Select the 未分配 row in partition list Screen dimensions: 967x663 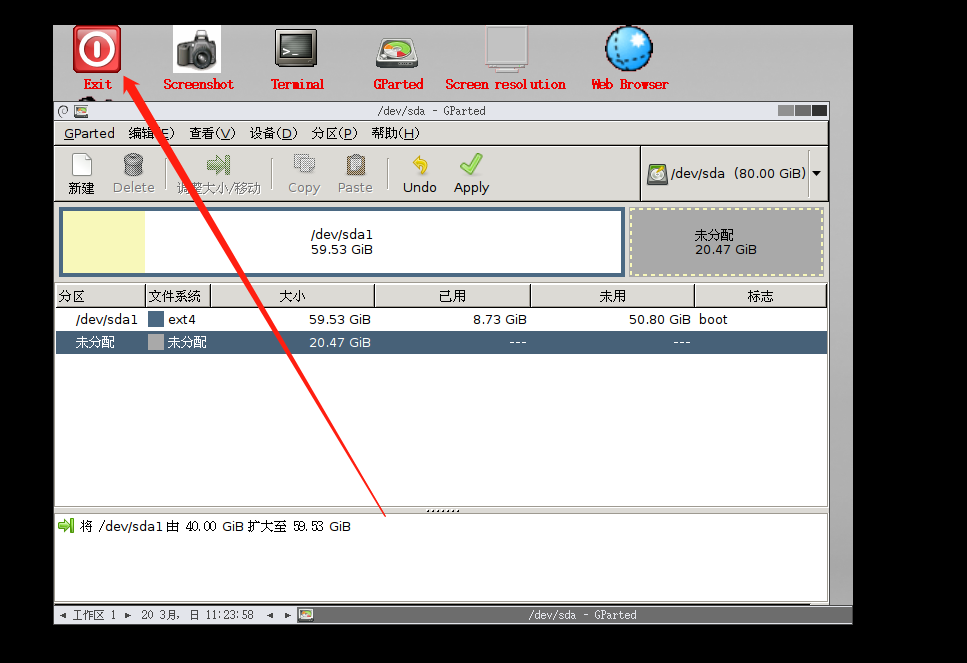441,342
